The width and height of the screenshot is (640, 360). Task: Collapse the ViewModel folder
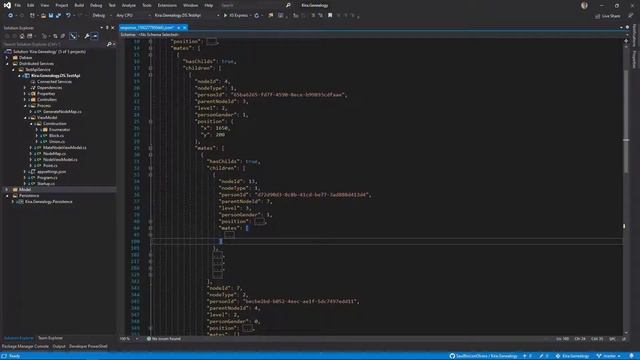point(25,118)
